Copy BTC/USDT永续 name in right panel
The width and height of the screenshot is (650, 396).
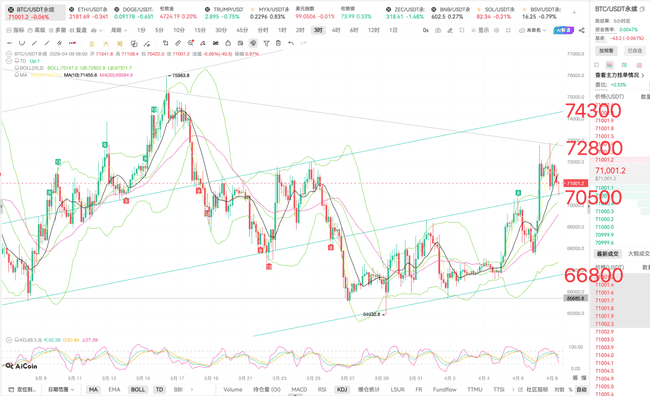click(x=643, y=9)
